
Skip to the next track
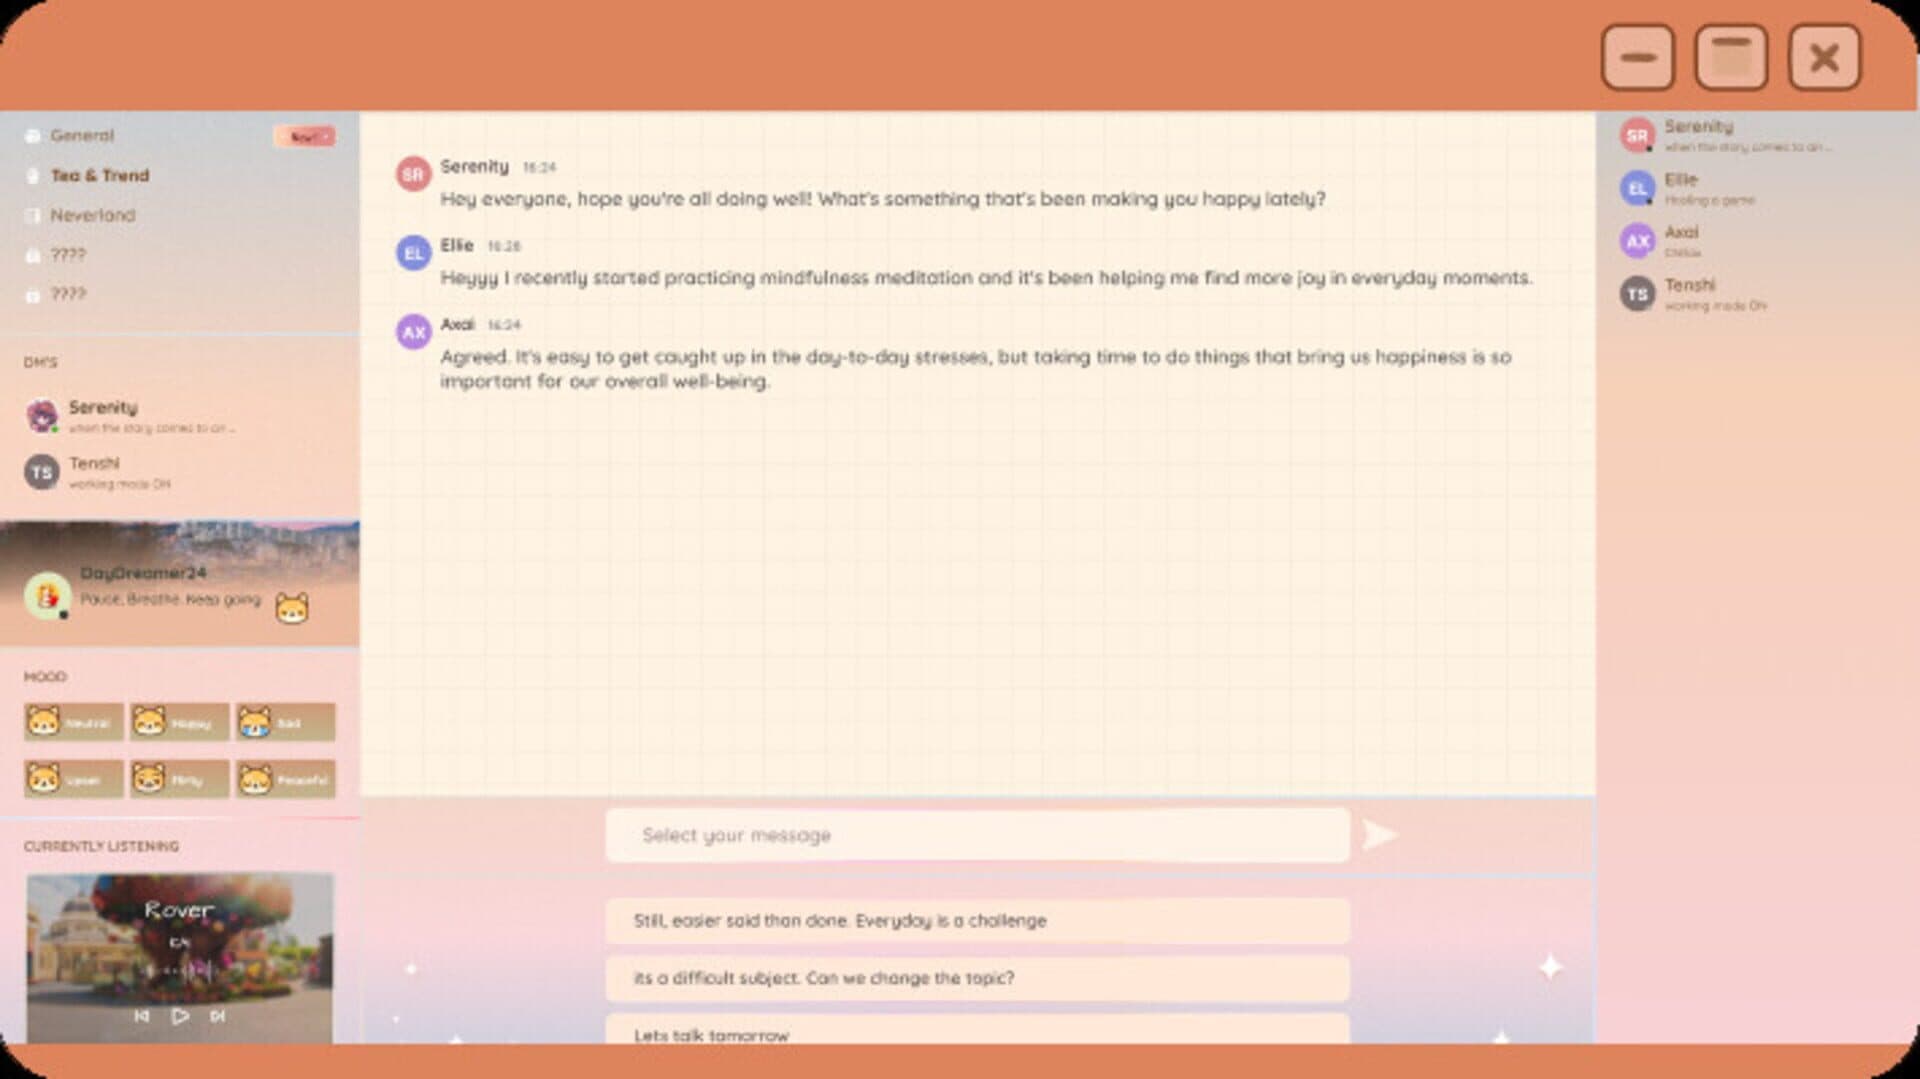[x=218, y=1016]
